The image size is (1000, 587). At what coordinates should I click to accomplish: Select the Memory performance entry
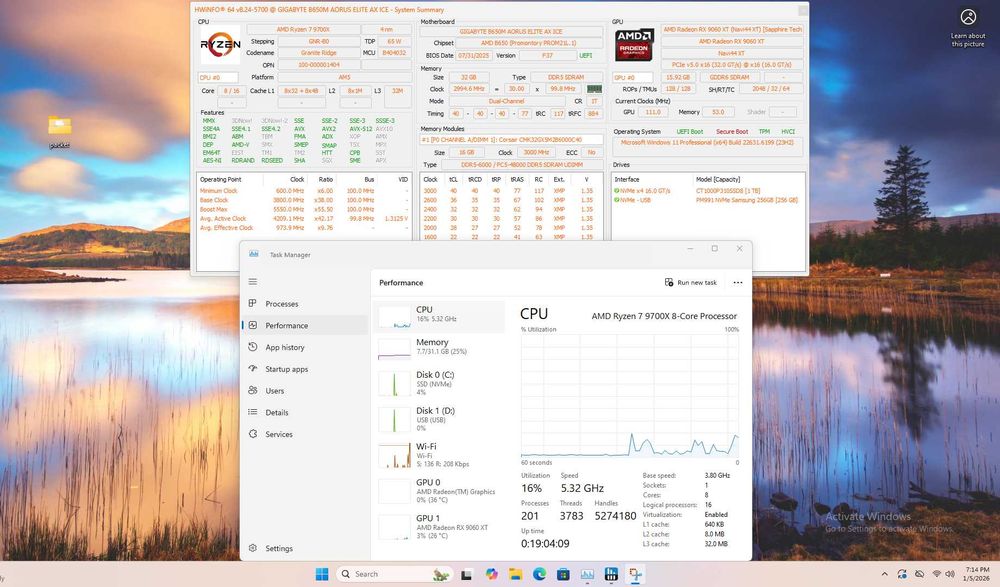tap(439, 348)
